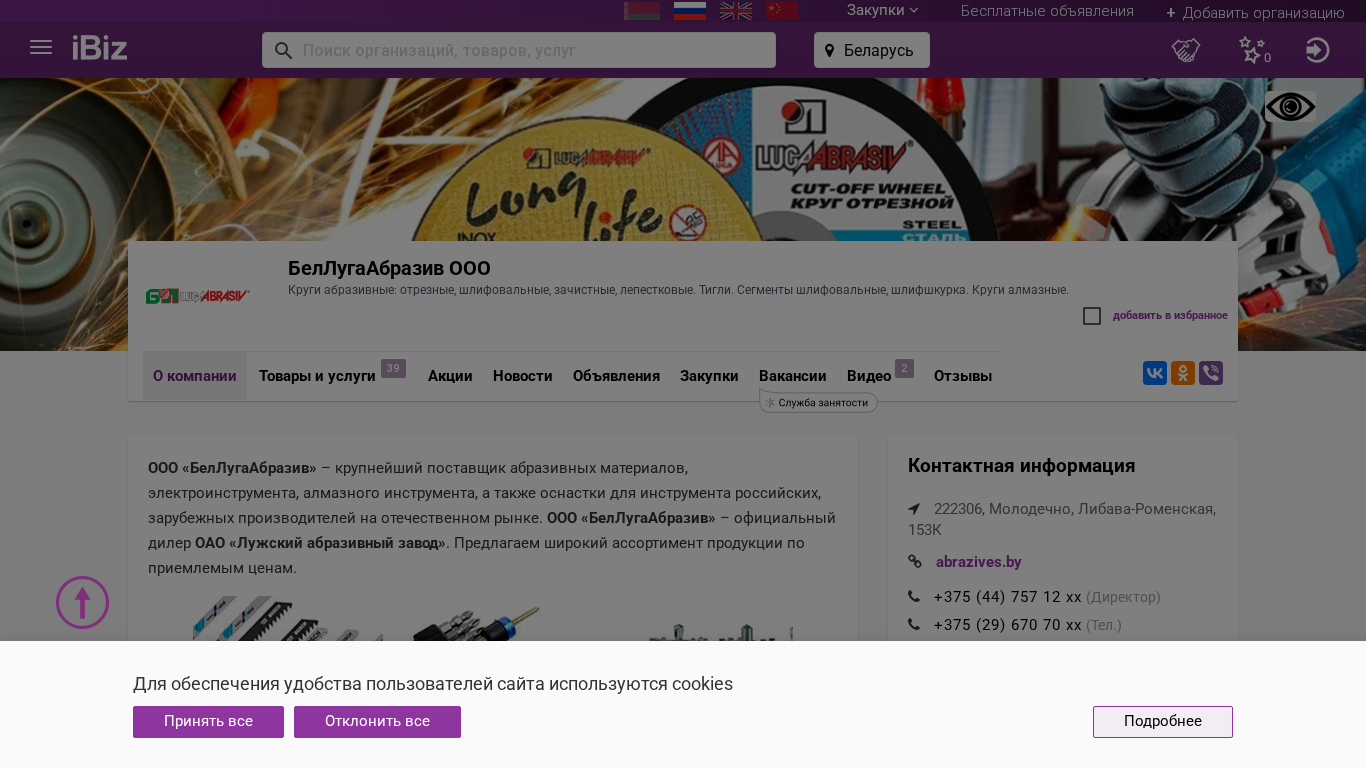
Task: Click the search magnifier icon
Action: coord(283,50)
